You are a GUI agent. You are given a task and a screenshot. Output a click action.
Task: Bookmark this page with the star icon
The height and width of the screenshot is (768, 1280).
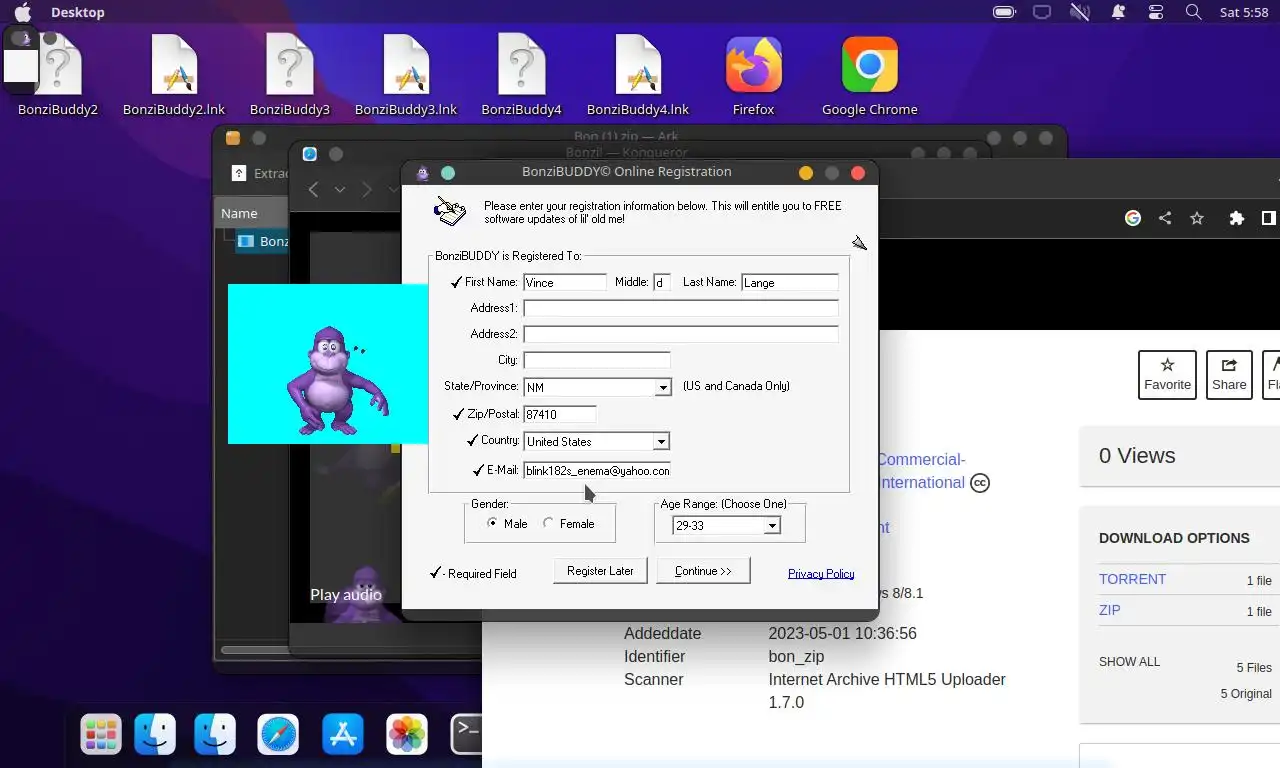1197,218
